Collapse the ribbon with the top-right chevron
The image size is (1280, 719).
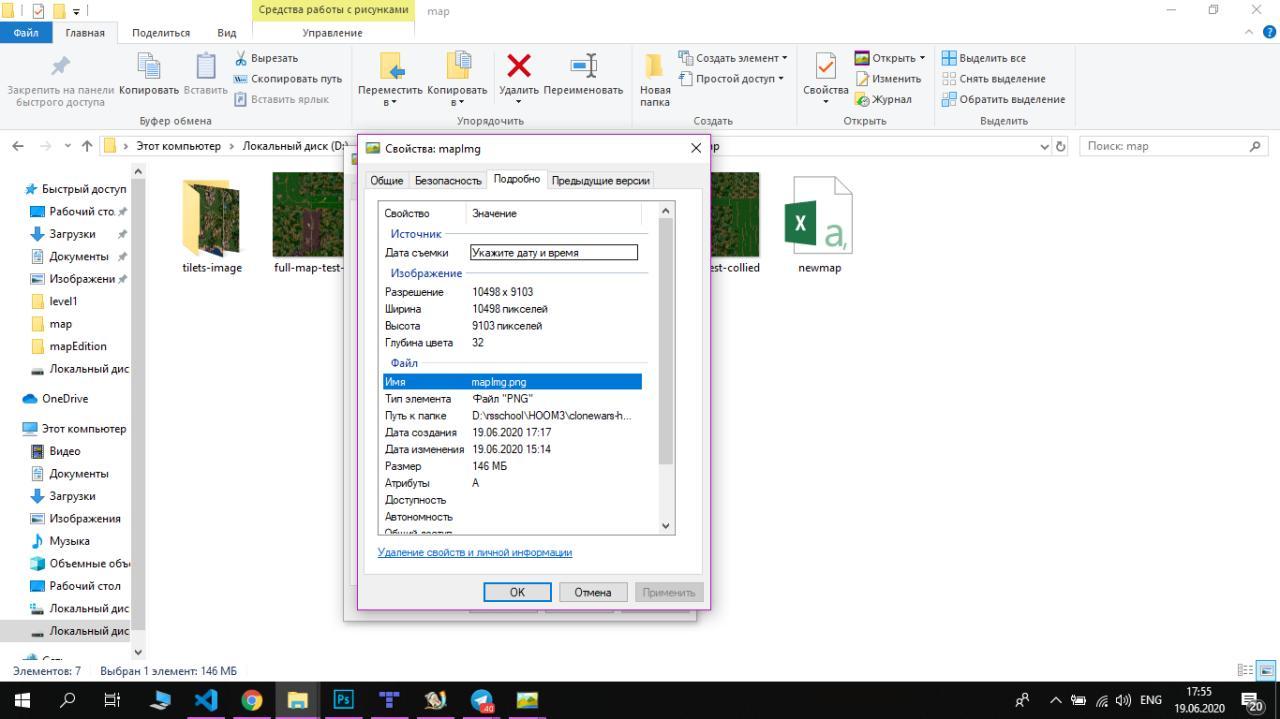1248,32
